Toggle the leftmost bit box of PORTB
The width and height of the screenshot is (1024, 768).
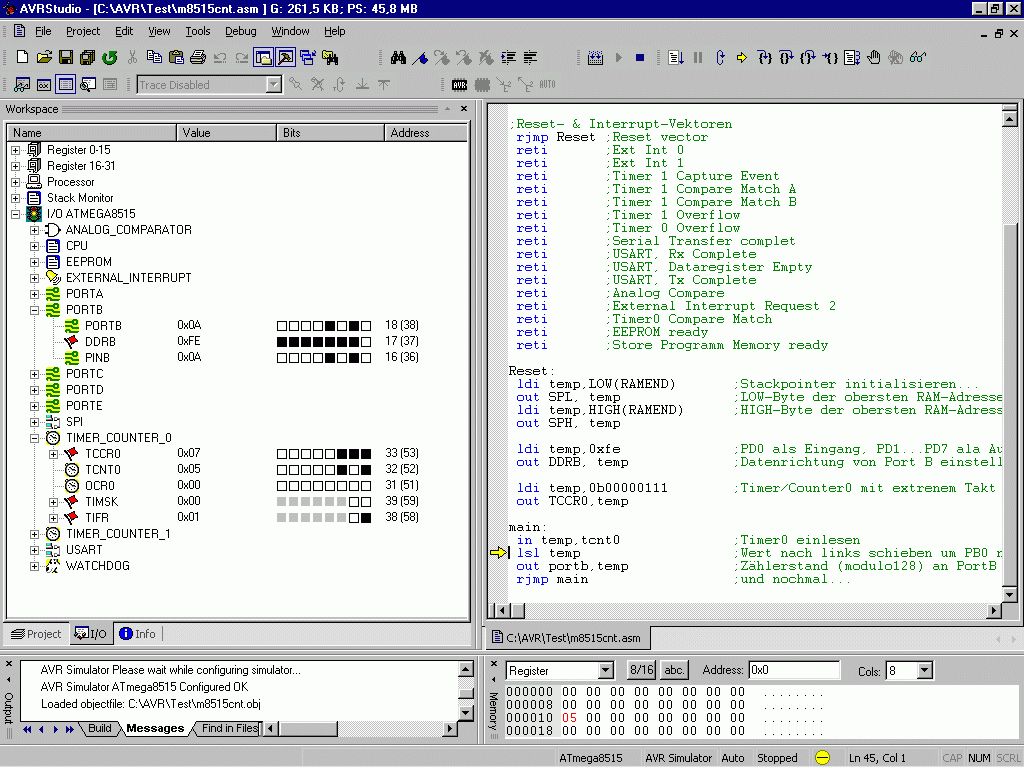point(282,326)
